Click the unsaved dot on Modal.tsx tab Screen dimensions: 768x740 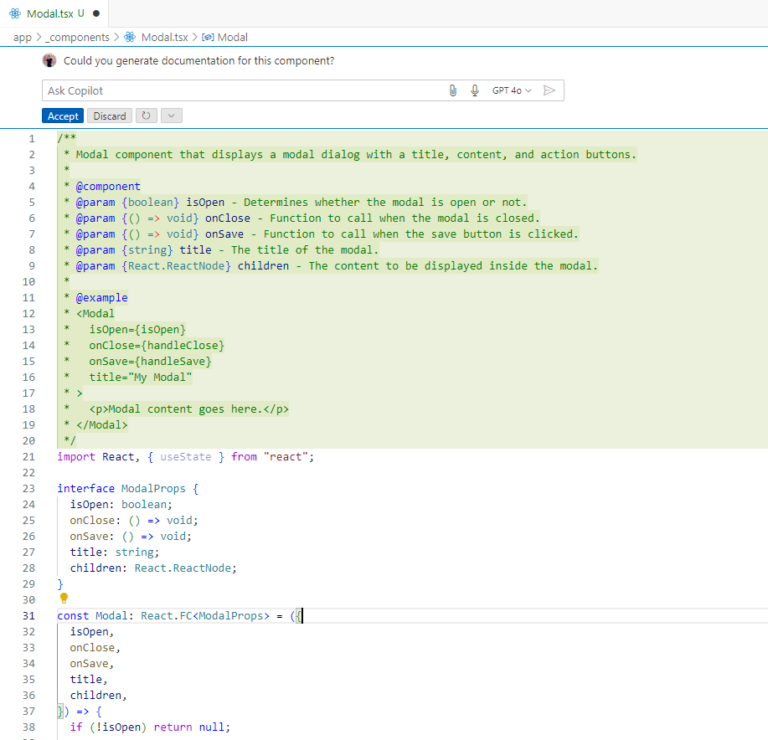pyautogui.click(x=96, y=14)
